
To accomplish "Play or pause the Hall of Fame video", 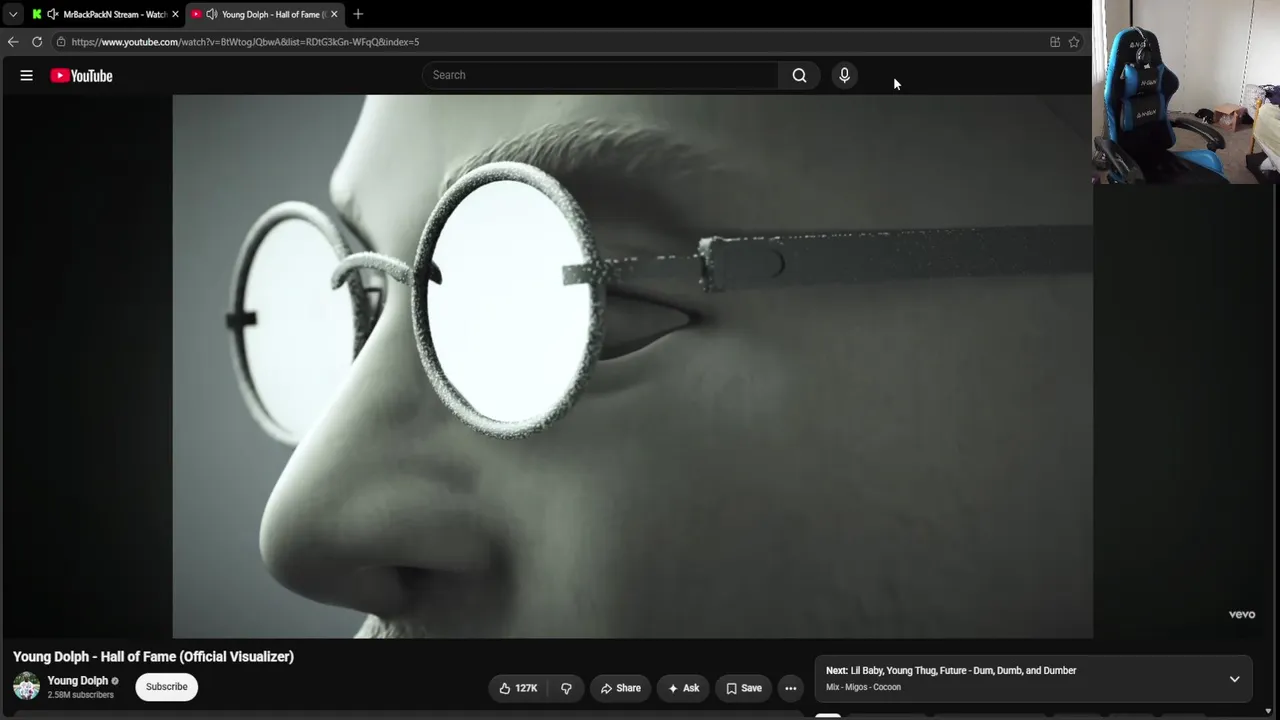I will pyautogui.click(x=633, y=366).
